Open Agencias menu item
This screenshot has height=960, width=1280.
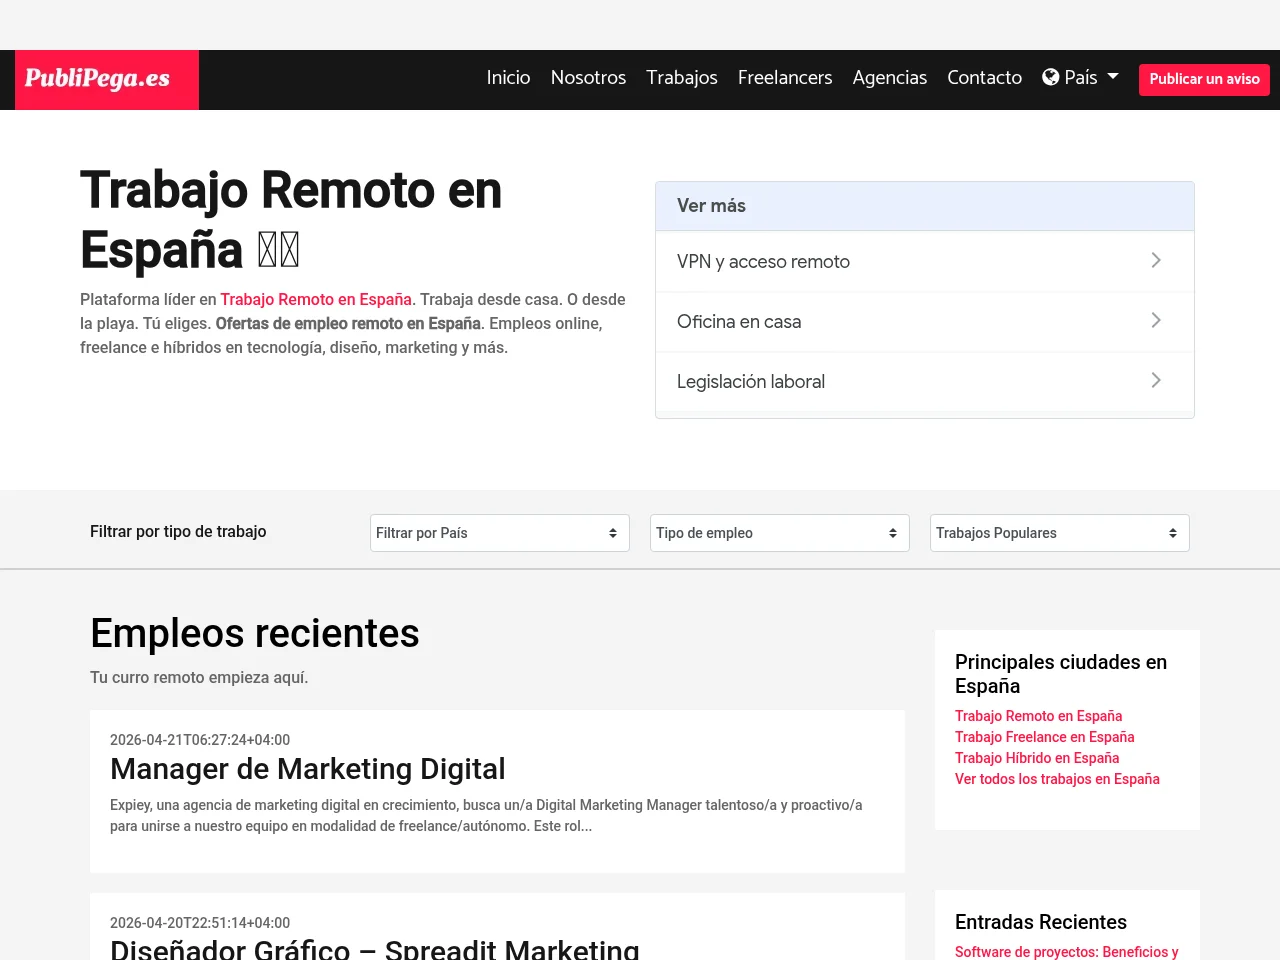coord(890,77)
